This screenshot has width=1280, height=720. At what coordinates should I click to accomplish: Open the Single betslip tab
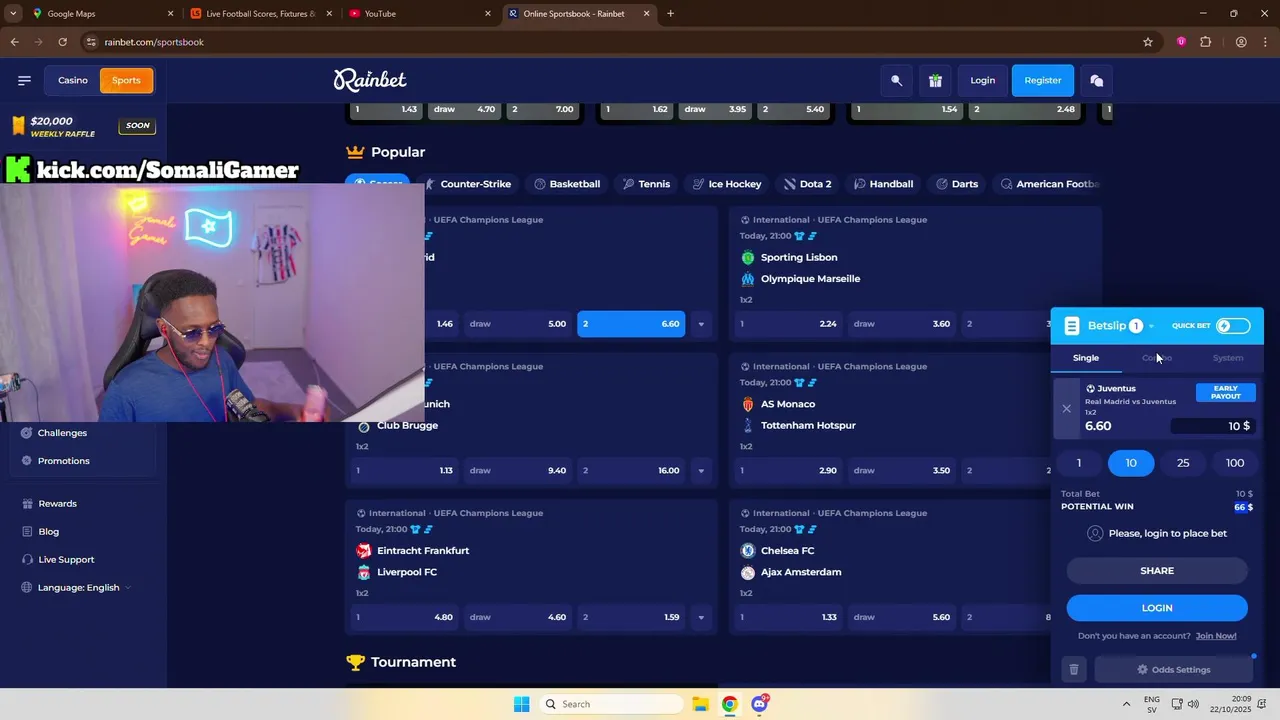click(1086, 358)
